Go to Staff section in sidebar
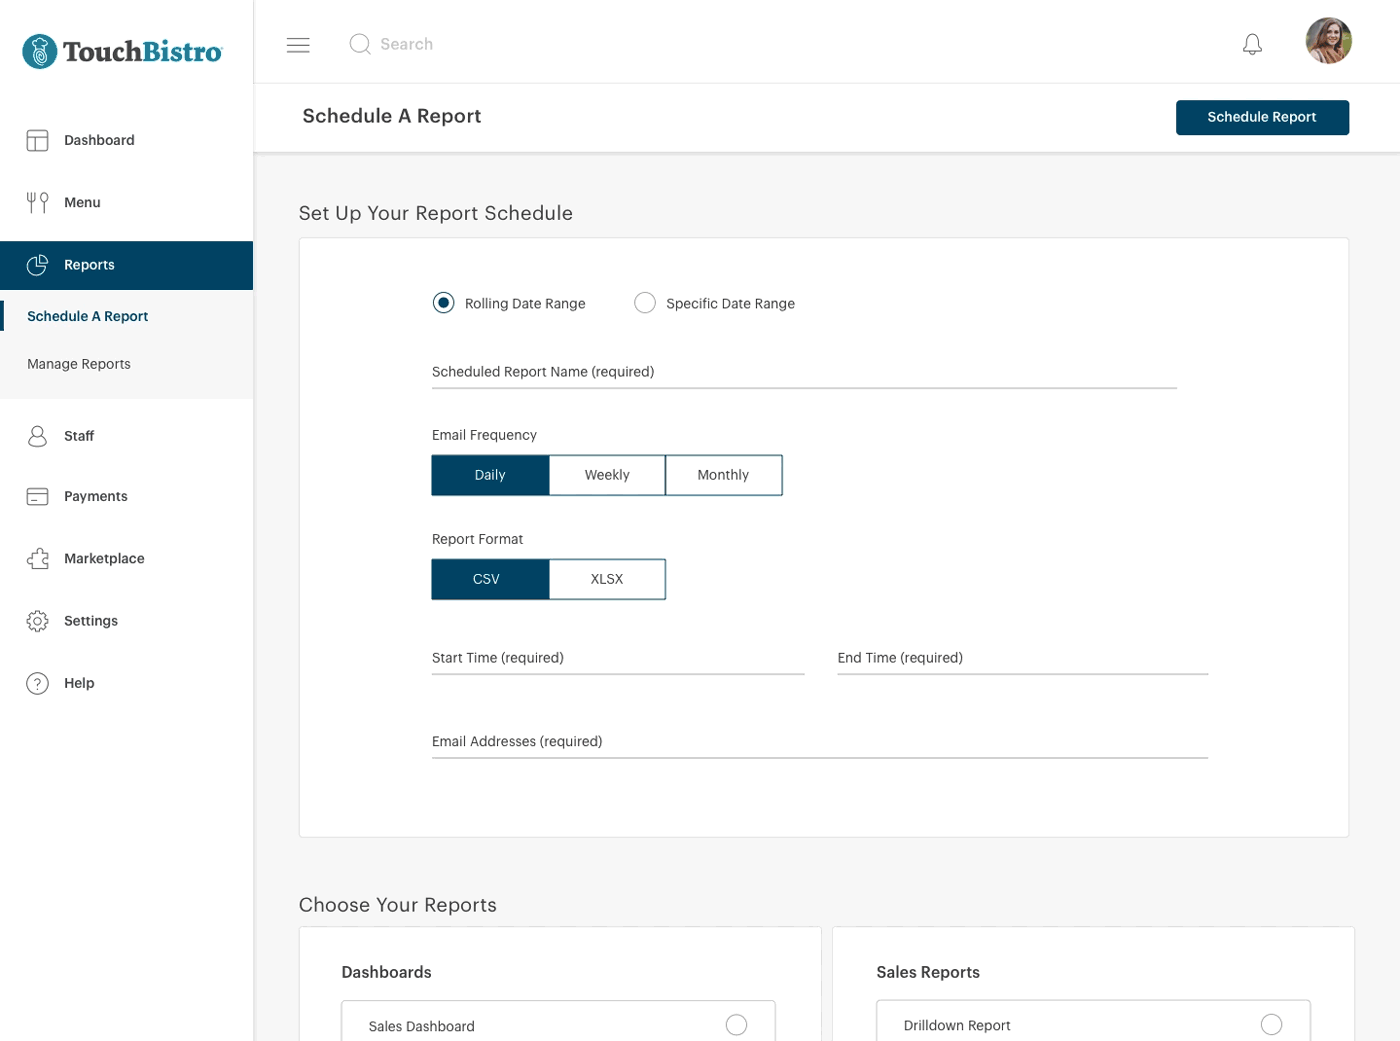The width and height of the screenshot is (1400, 1041). tap(79, 436)
